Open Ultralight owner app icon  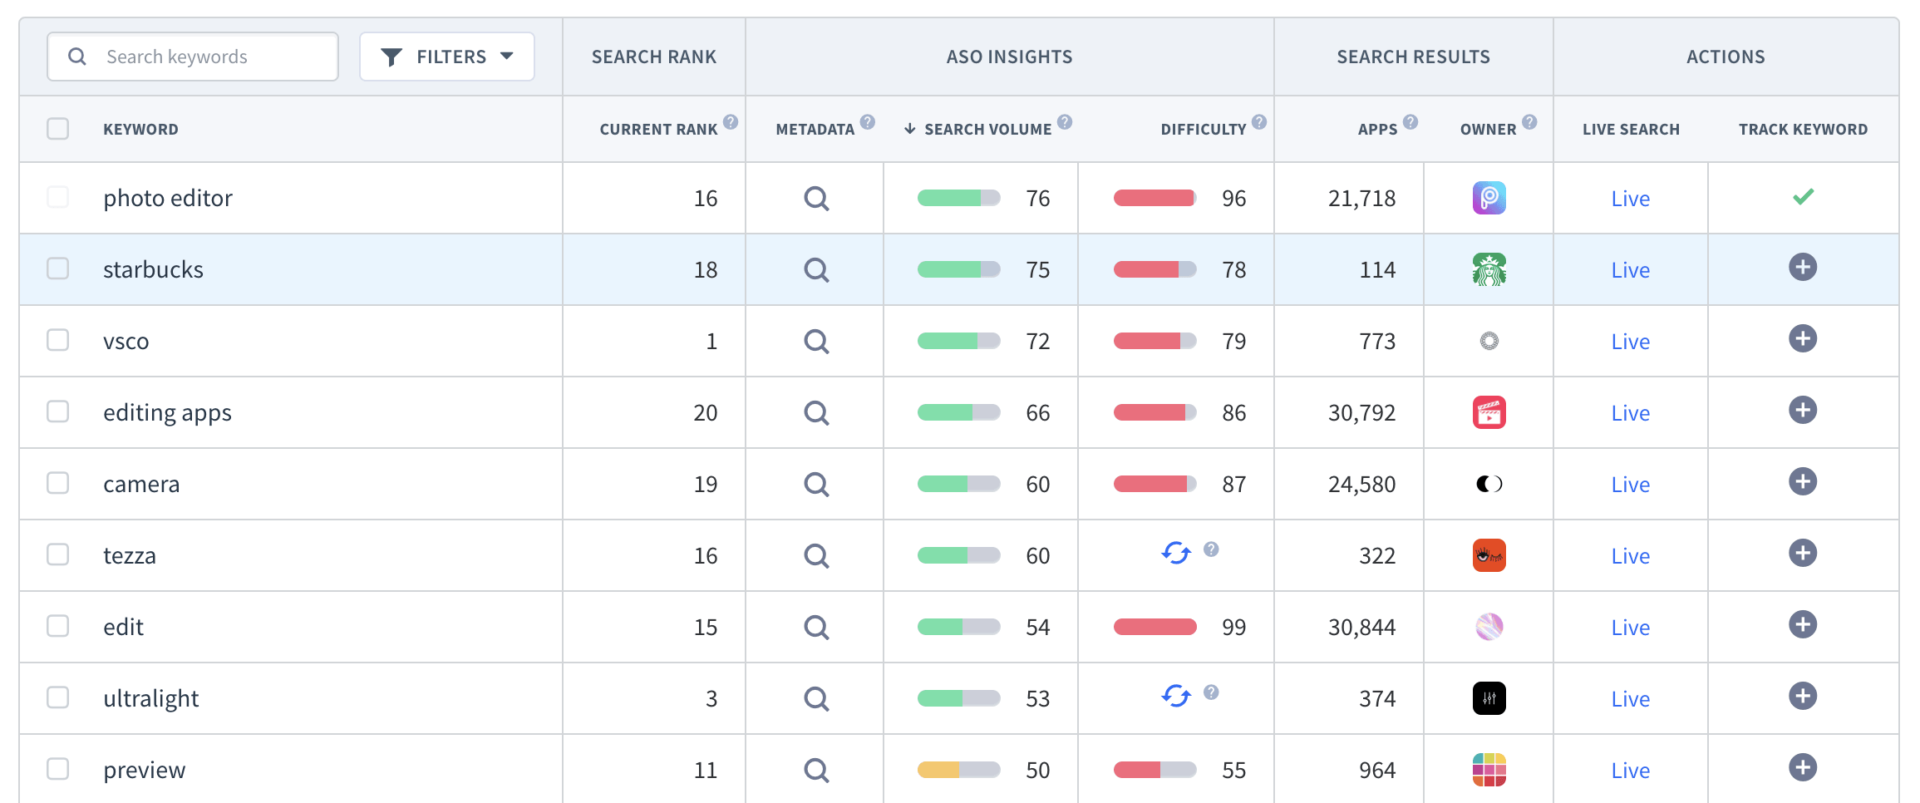[x=1489, y=699]
